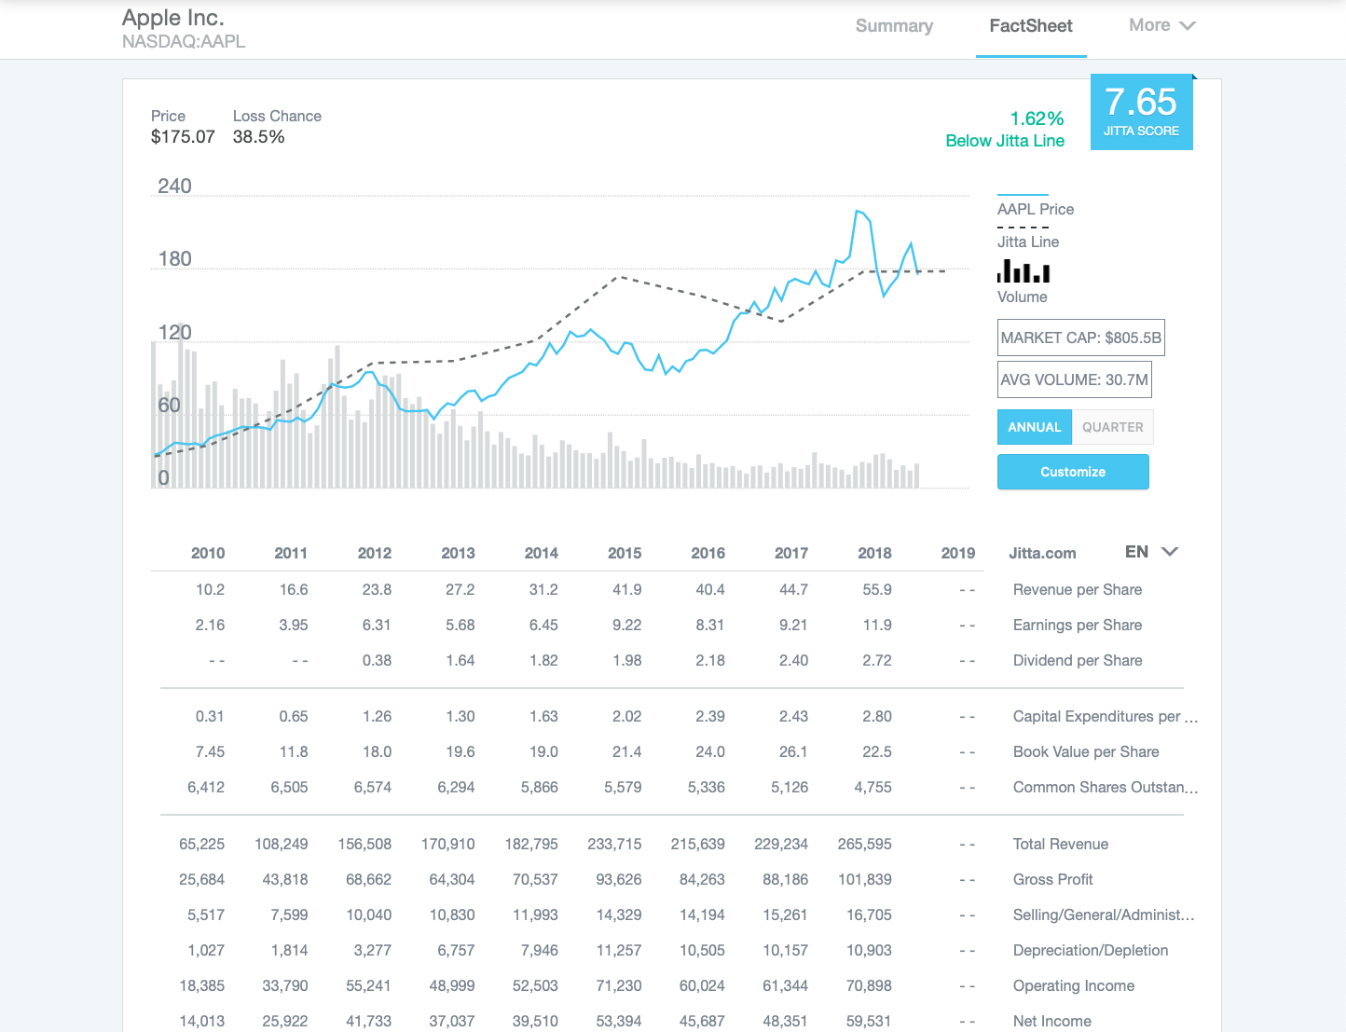Click the 240 y-axis chart label

click(174, 186)
